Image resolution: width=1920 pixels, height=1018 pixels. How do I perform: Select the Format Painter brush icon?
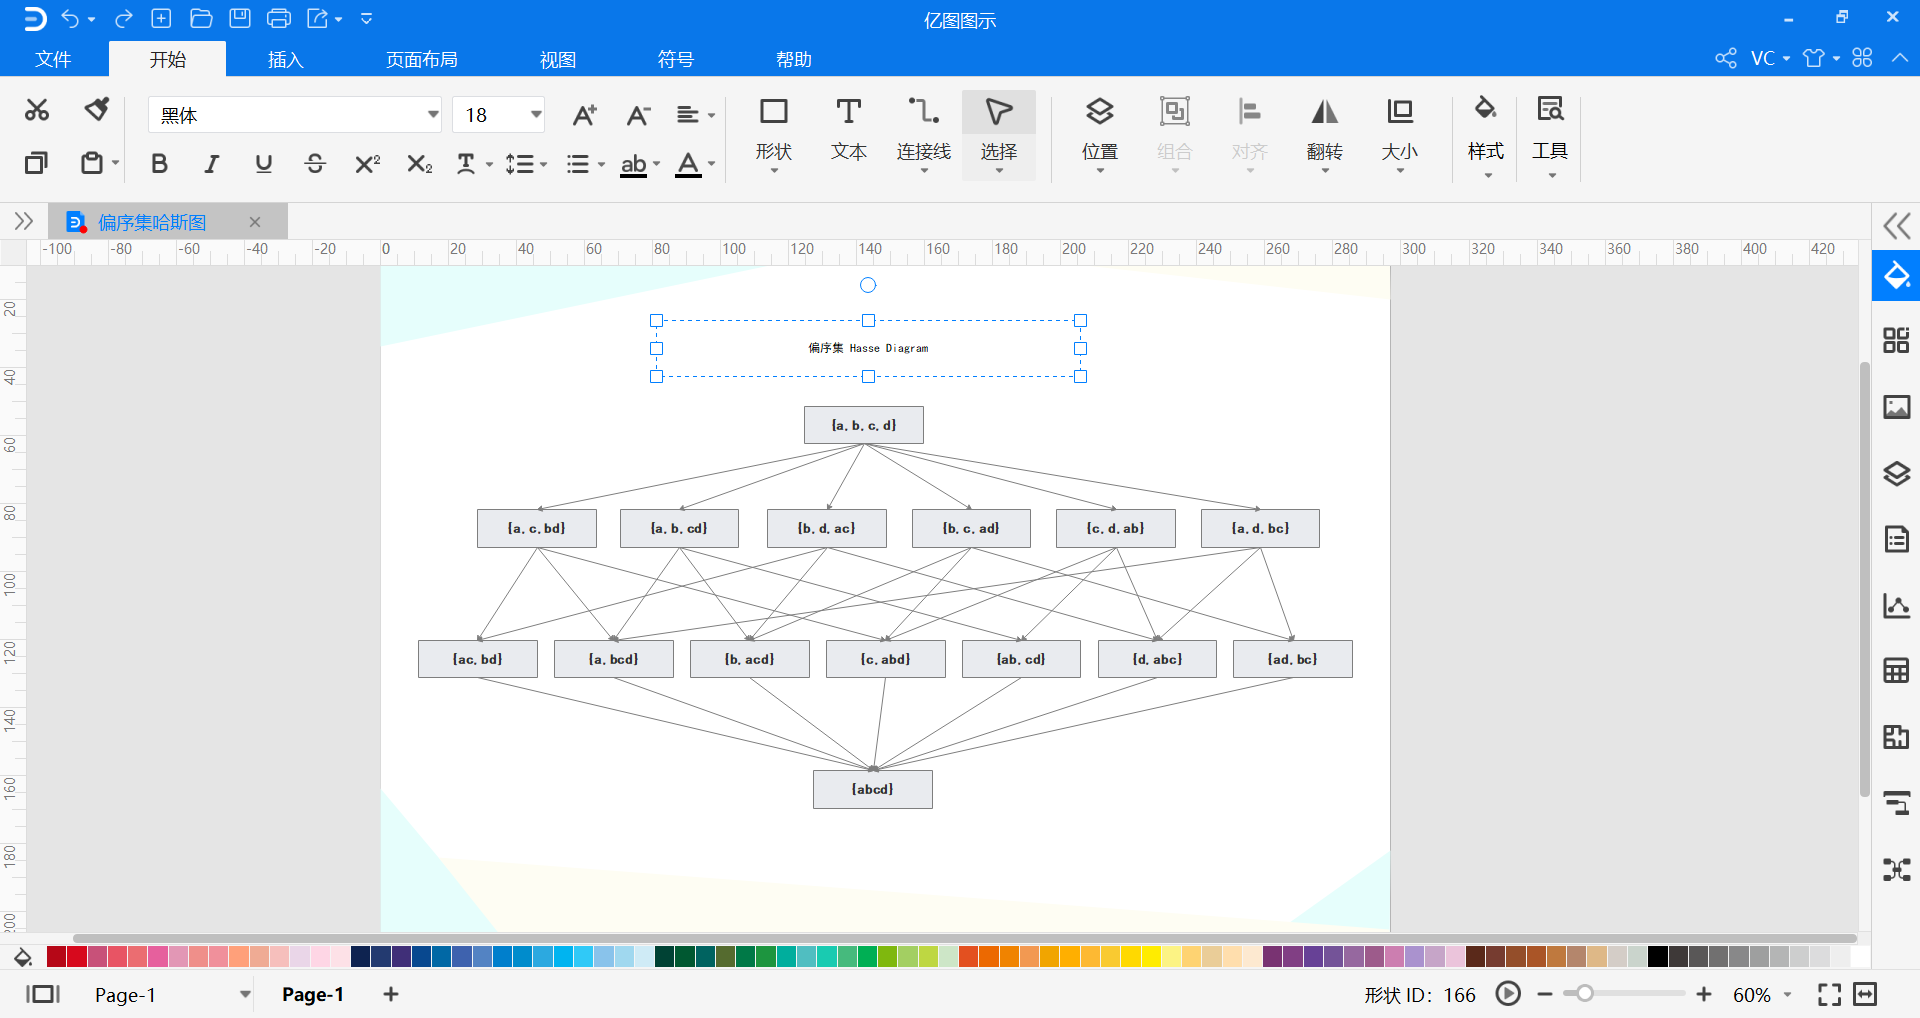click(x=96, y=110)
